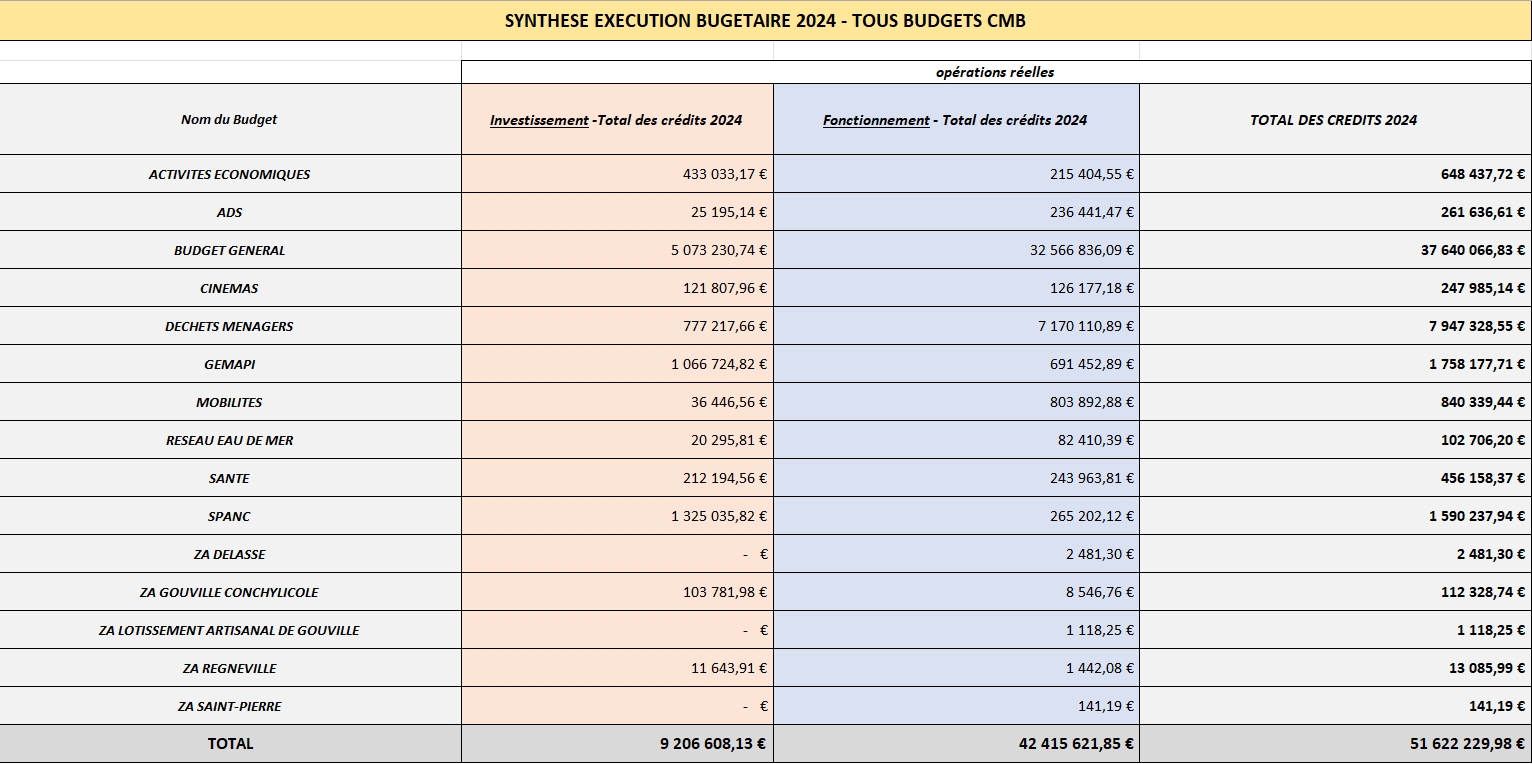
Task: Click the Fonctionnement total des crédits header
Action: [x=955, y=120]
